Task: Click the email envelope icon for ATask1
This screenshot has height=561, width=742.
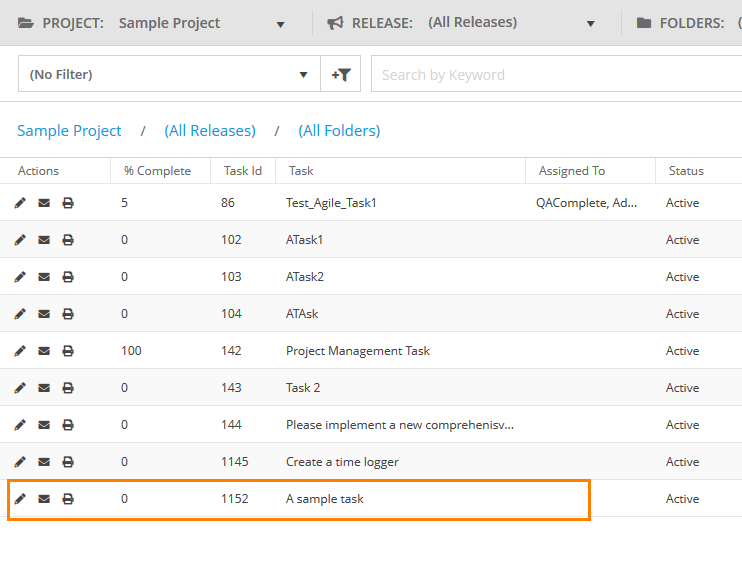Action: point(44,240)
